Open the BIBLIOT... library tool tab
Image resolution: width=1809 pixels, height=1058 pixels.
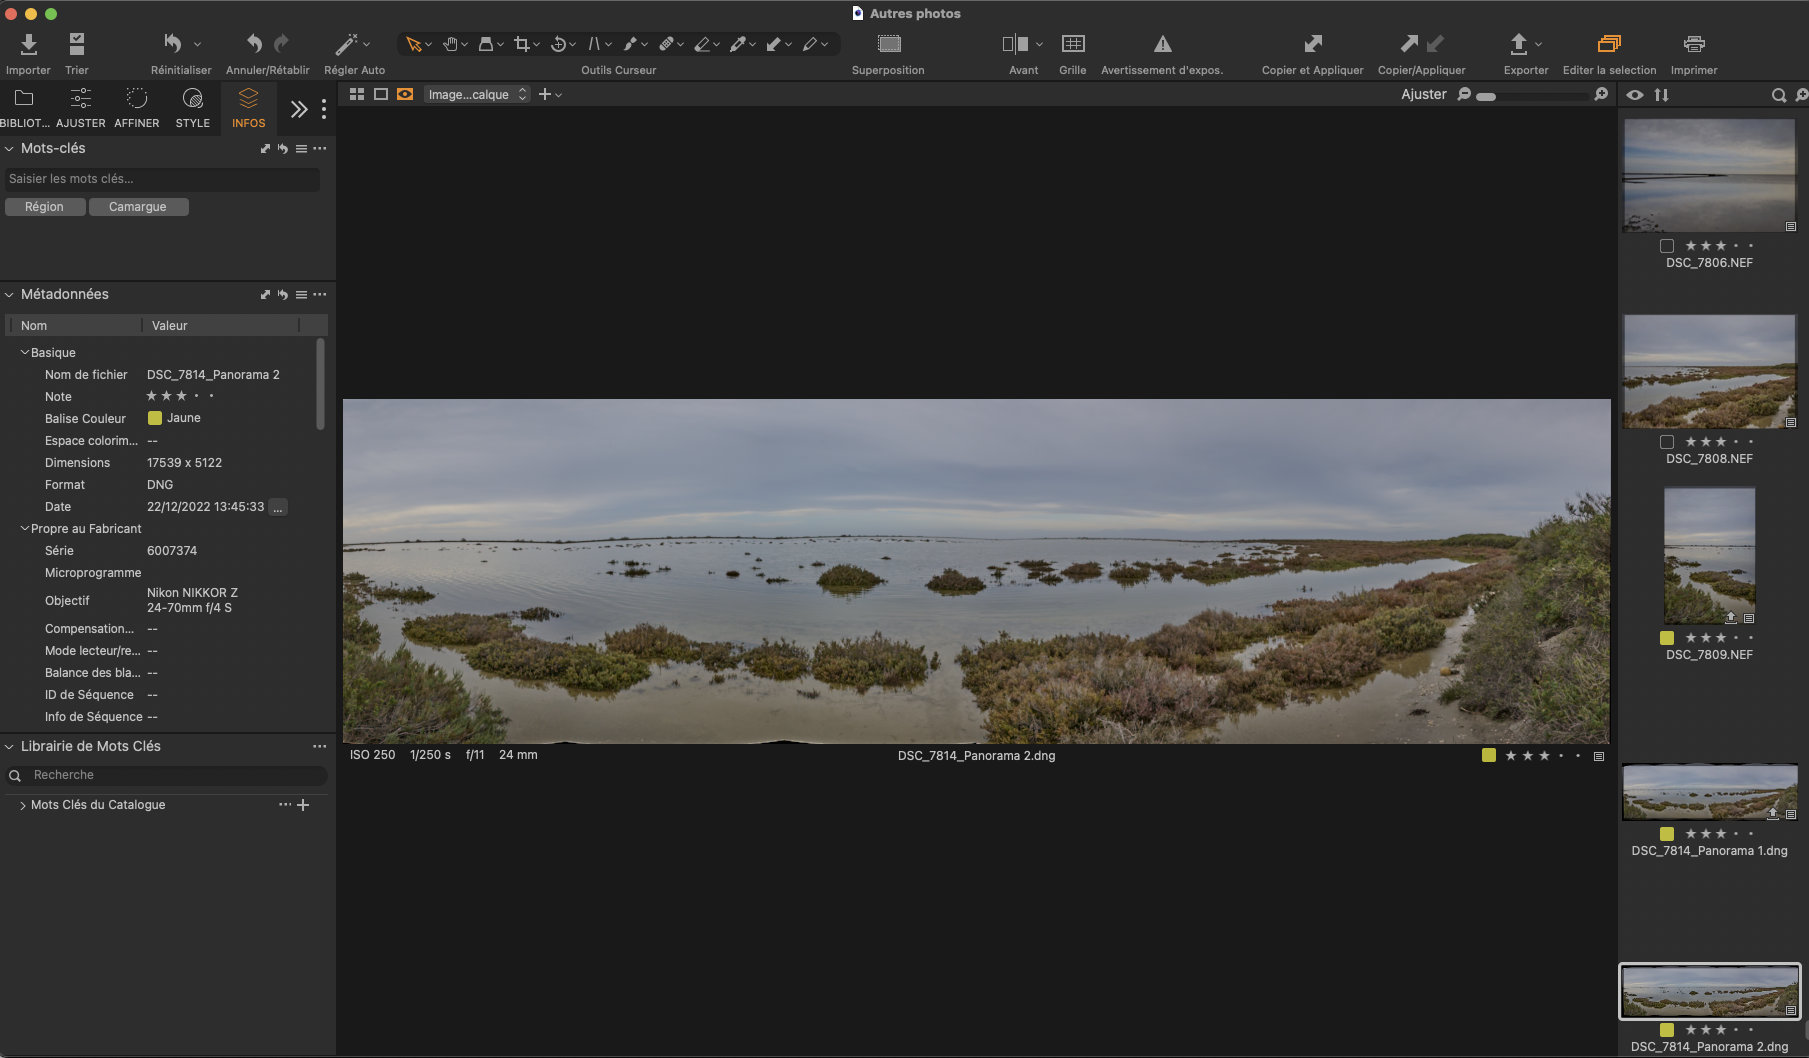(24, 107)
